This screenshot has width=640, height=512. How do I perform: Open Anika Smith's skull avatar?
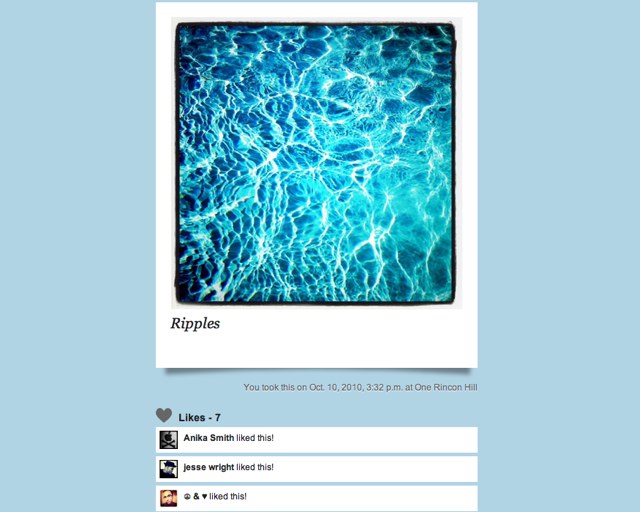pyautogui.click(x=168, y=440)
